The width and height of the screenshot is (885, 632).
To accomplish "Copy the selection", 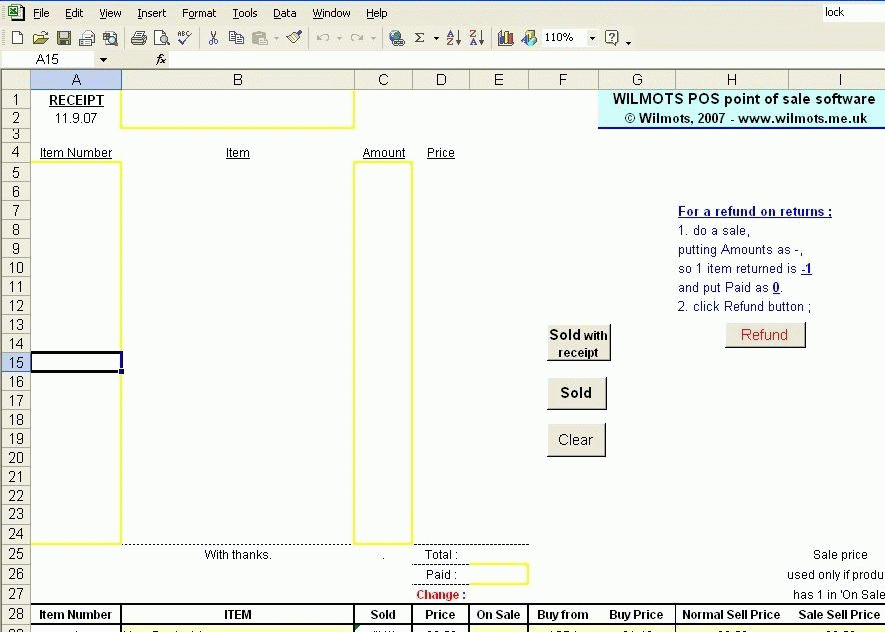I will pyautogui.click(x=236, y=38).
